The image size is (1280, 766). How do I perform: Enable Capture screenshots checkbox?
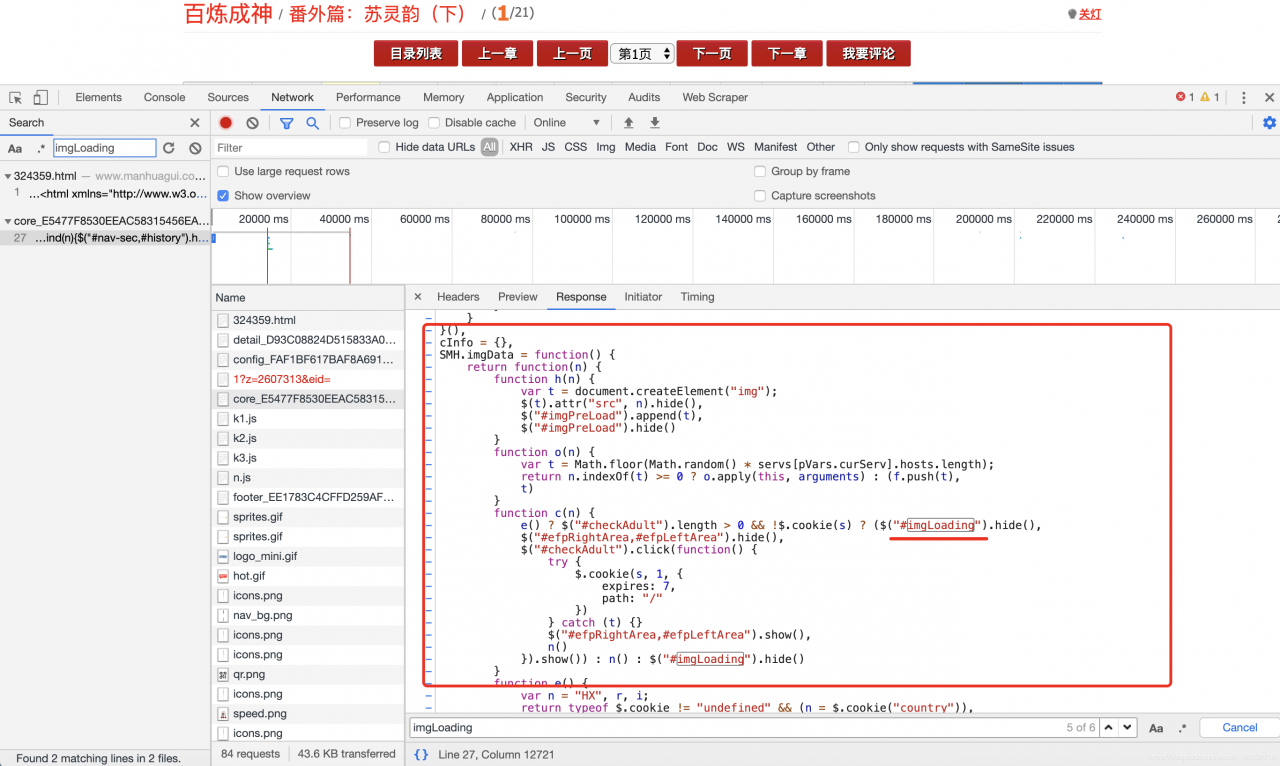click(x=761, y=196)
